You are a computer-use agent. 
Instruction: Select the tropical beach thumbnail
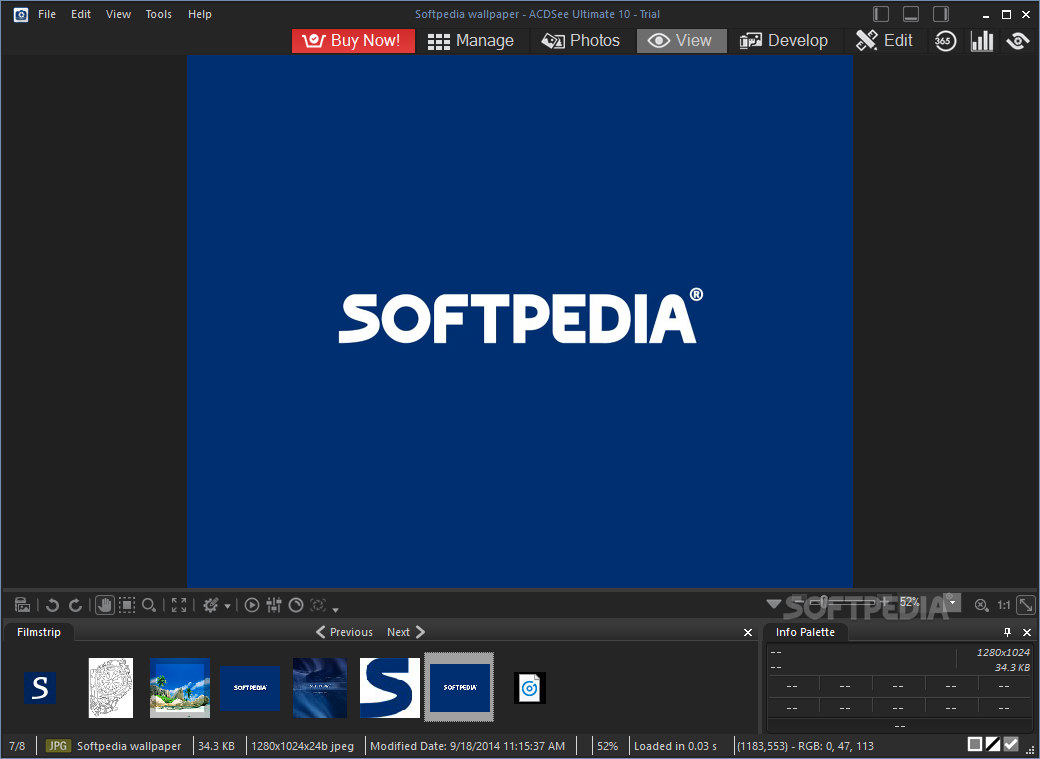[x=180, y=688]
